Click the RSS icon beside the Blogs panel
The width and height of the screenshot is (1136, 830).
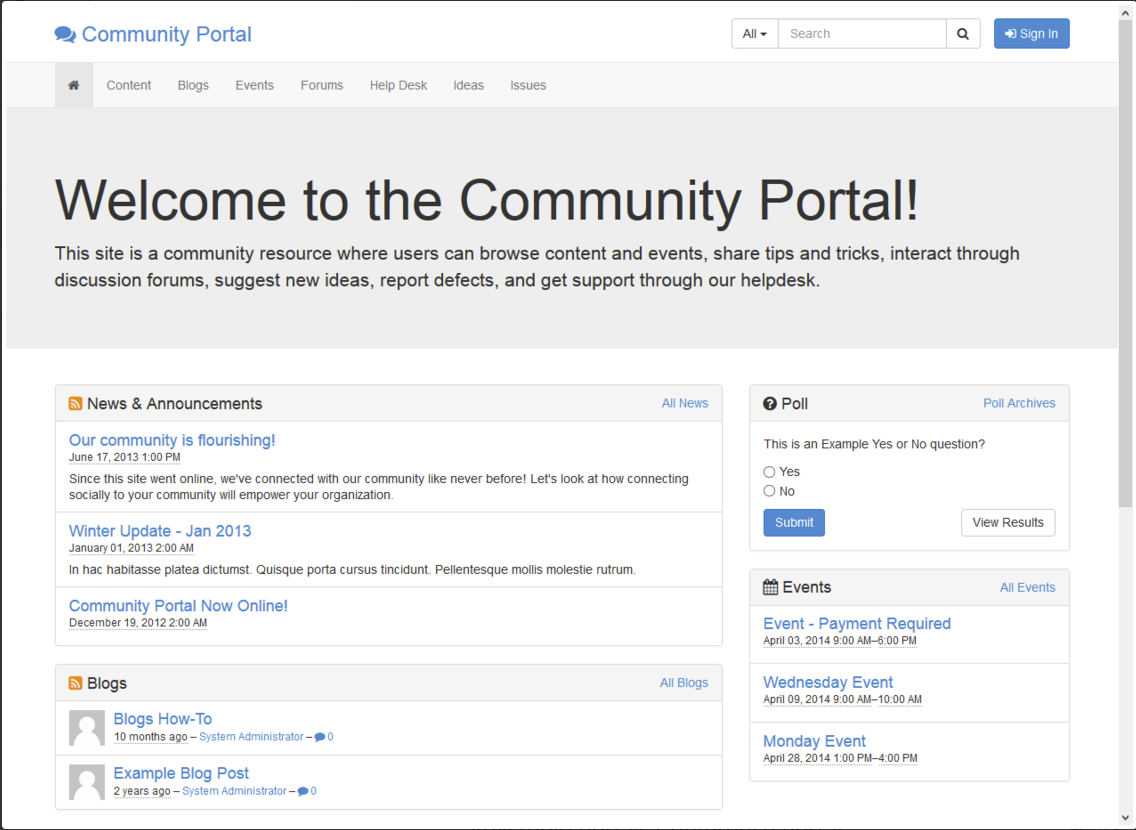point(75,682)
